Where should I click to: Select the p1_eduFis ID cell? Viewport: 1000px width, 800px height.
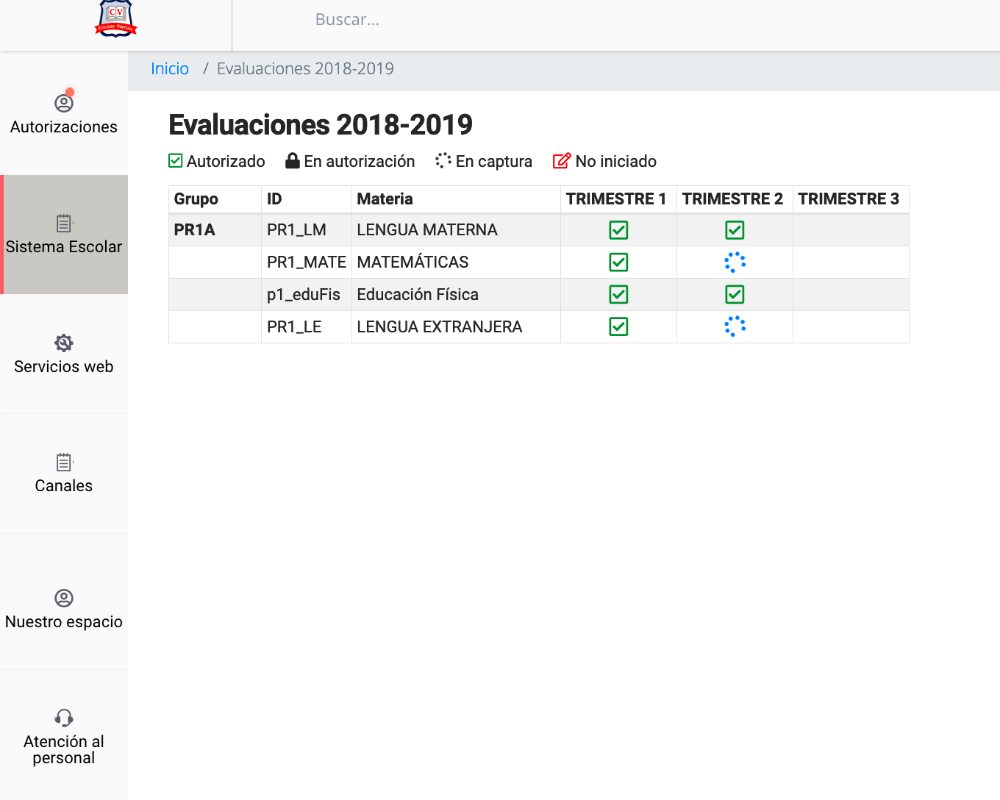[x=306, y=295]
